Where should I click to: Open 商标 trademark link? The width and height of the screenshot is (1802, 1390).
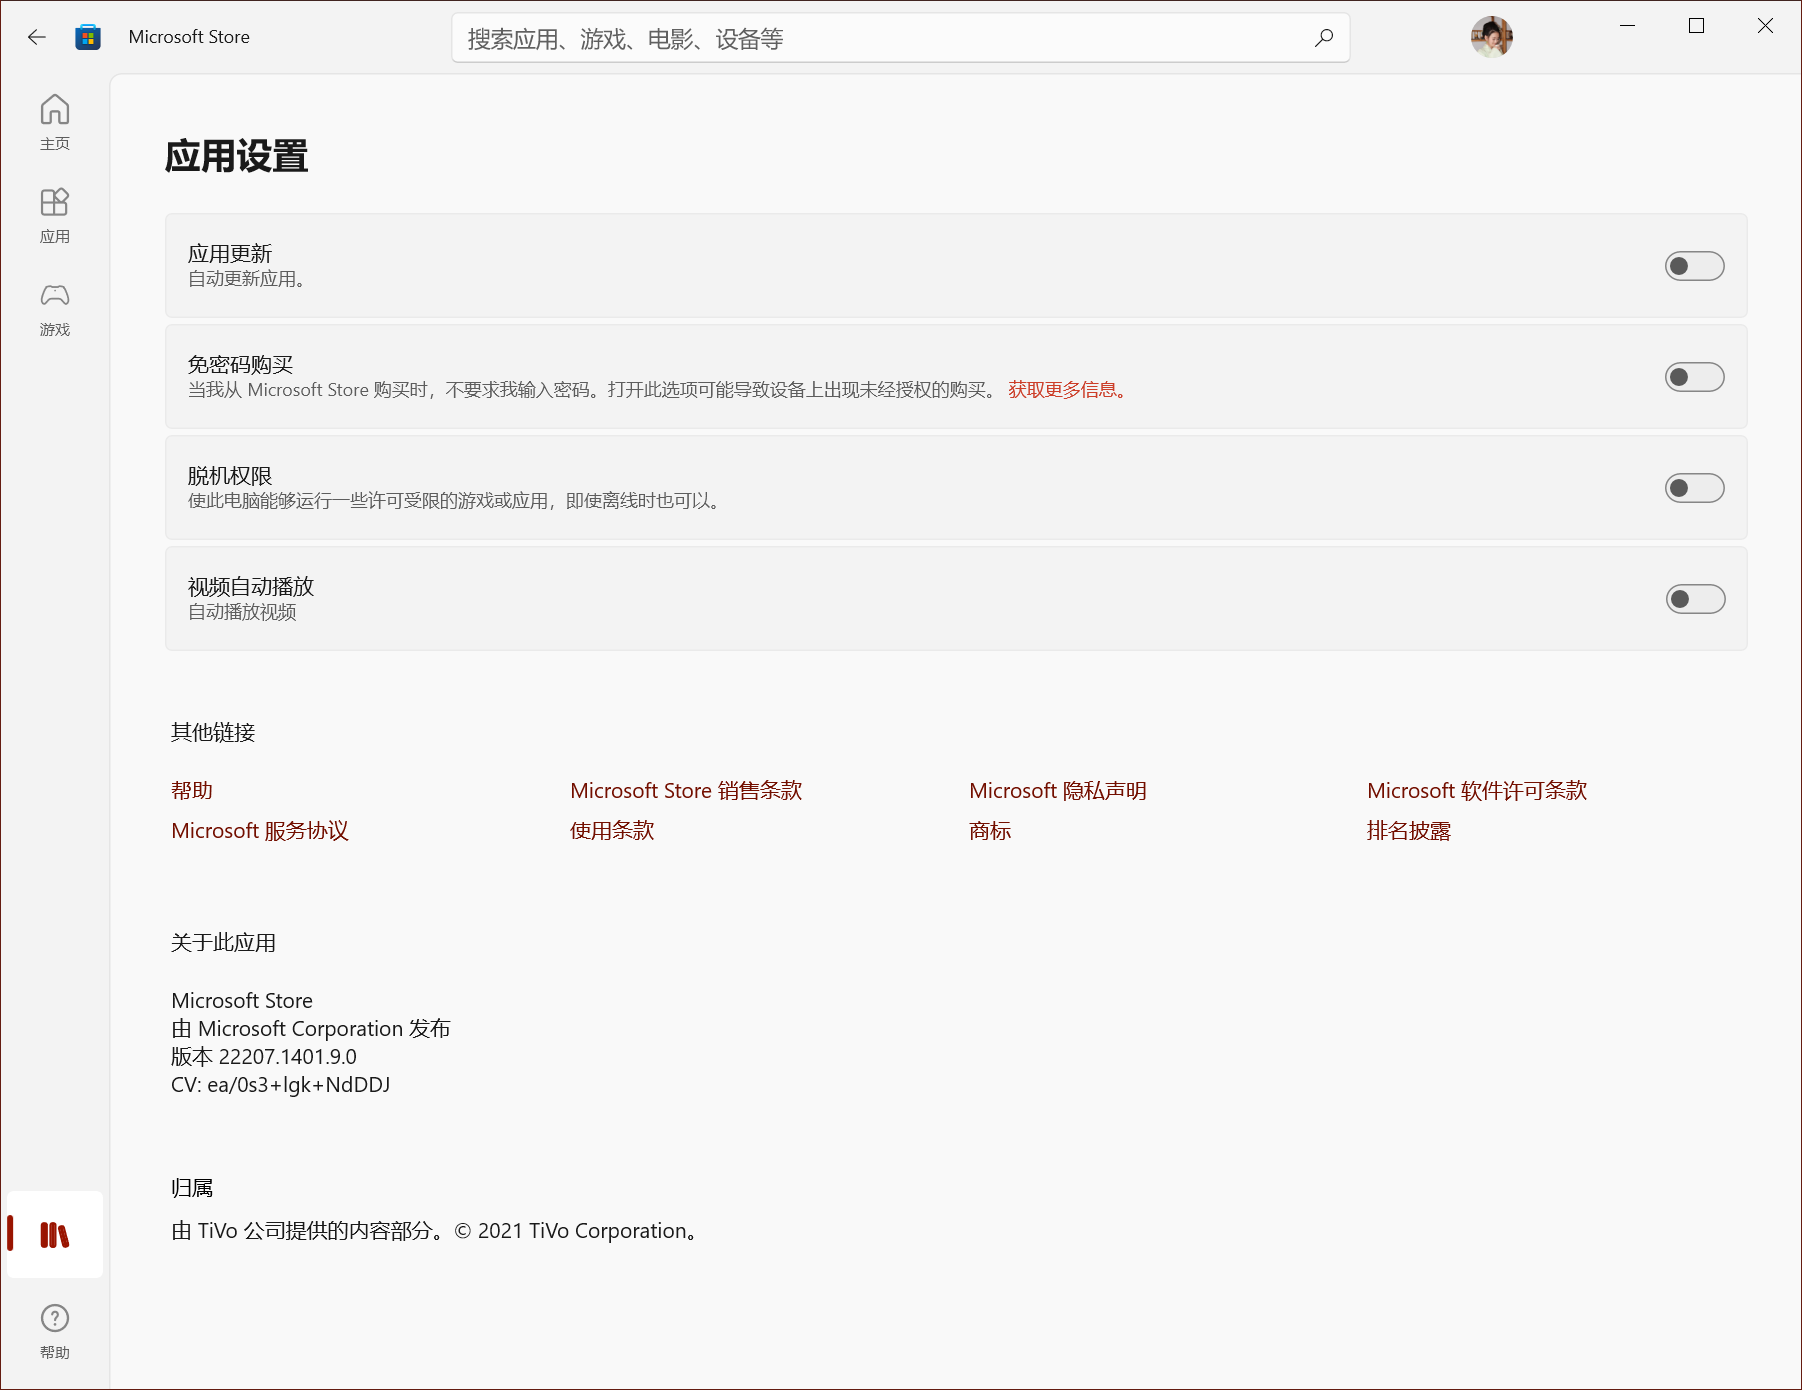(x=990, y=831)
